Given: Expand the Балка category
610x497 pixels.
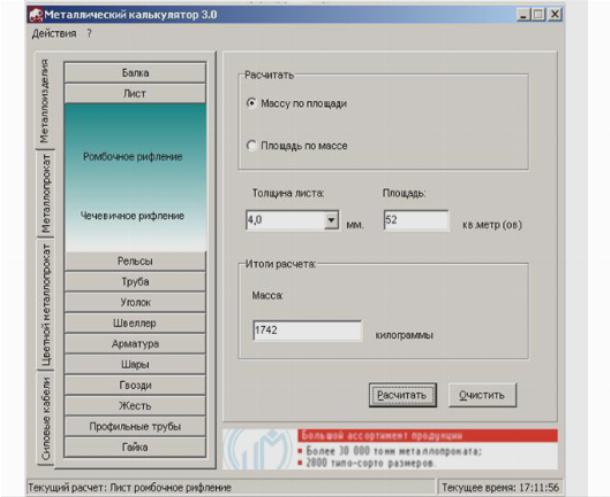Looking at the screenshot, I should click(135, 73).
